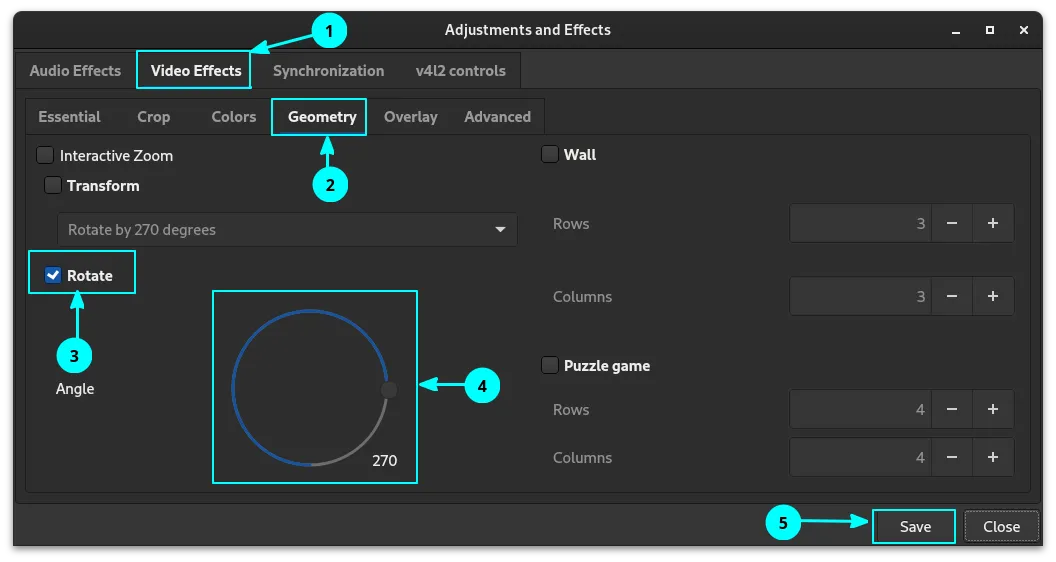Enable the Interactive Zoom checkbox
The height and width of the screenshot is (562, 1056).
point(45,156)
